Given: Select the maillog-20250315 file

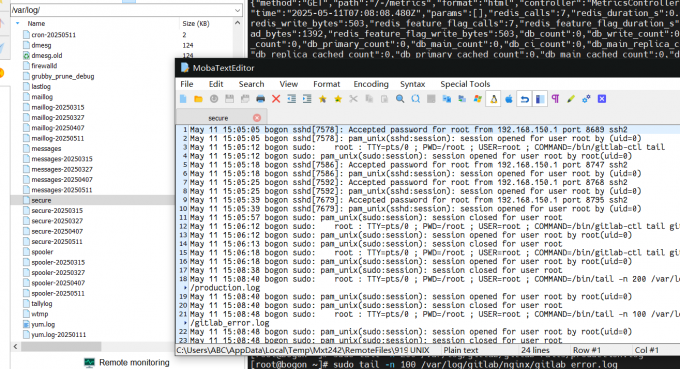Looking at the screenshot, I should pyautogui.click(x=58, y=107).
